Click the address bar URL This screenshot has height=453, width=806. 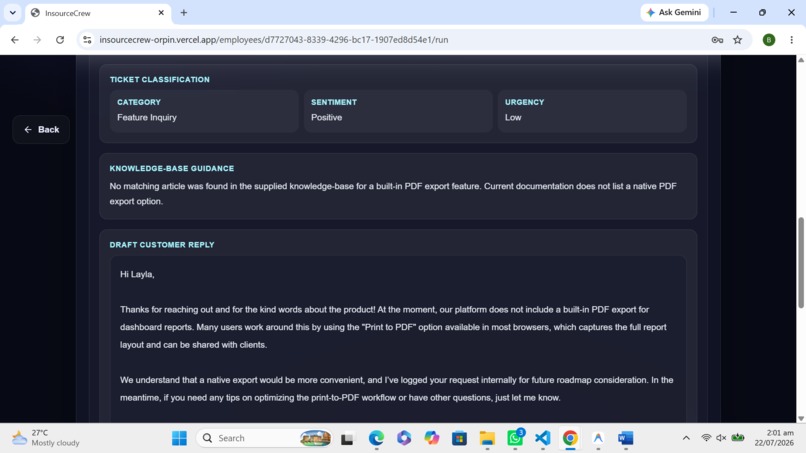pos(273,40)
